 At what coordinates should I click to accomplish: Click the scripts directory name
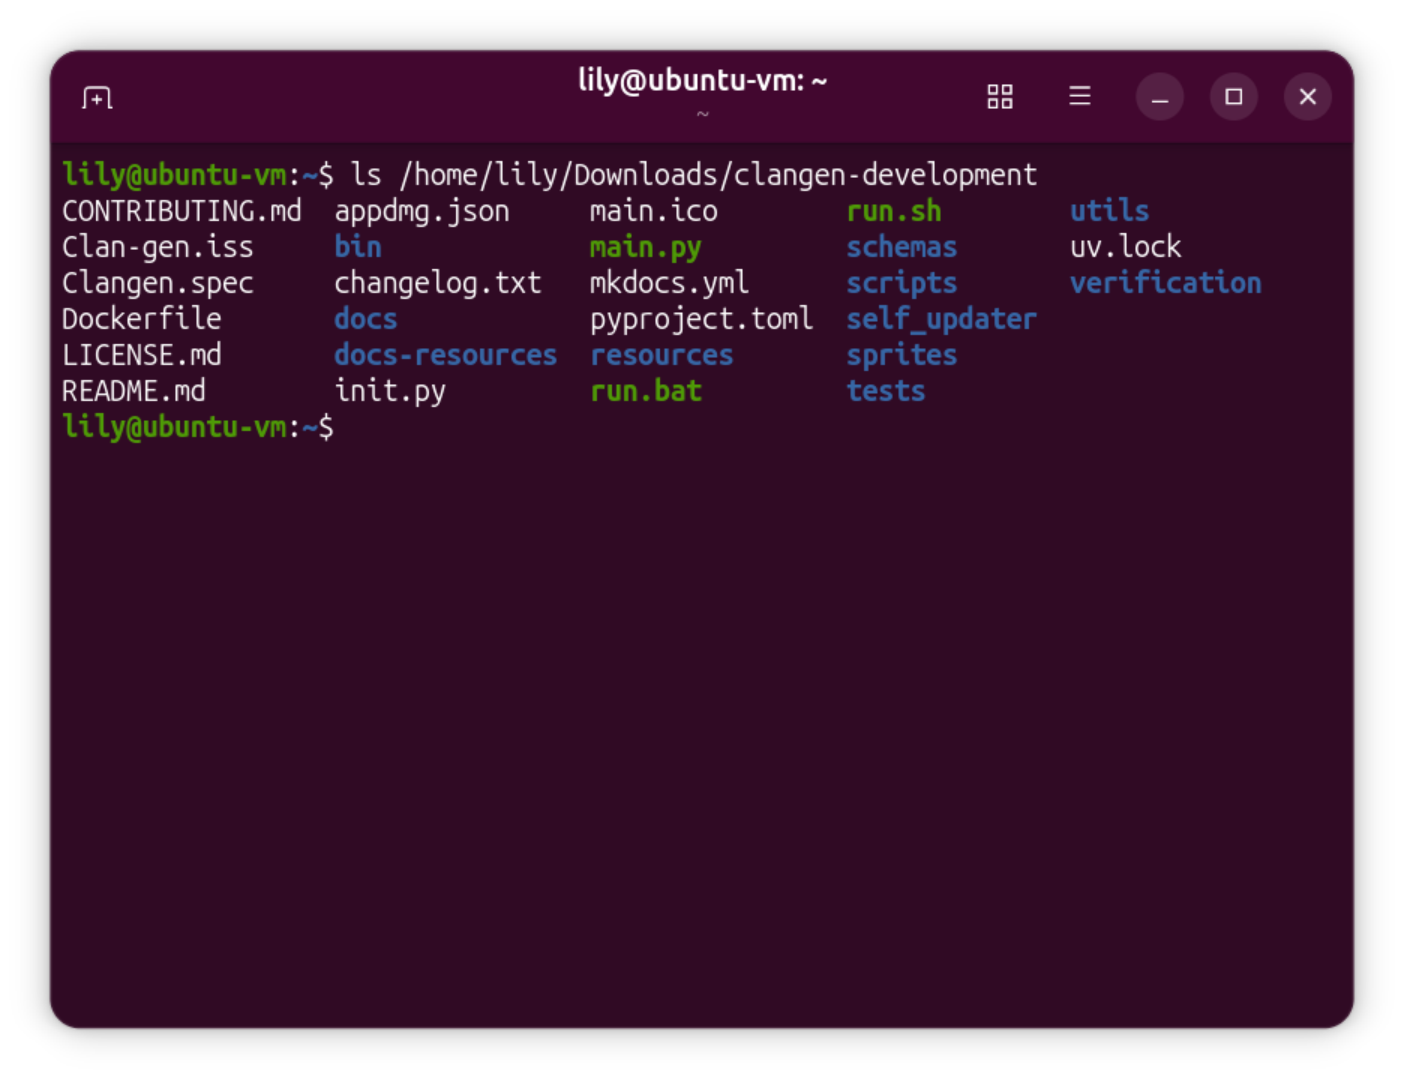902,283
